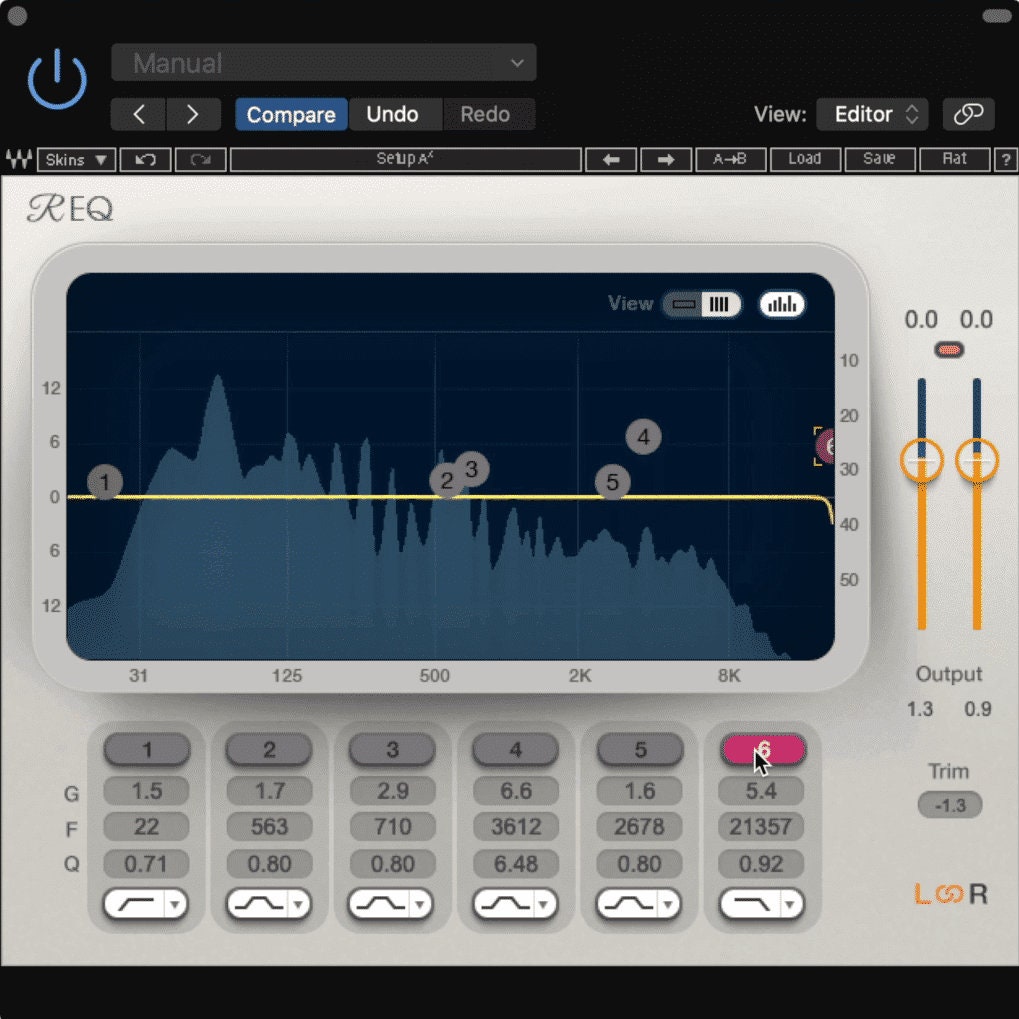The height and width of the screenshot is (1019, 1019).
Task: Click band 6 Q value 0.92
Action: click(761, 864)
